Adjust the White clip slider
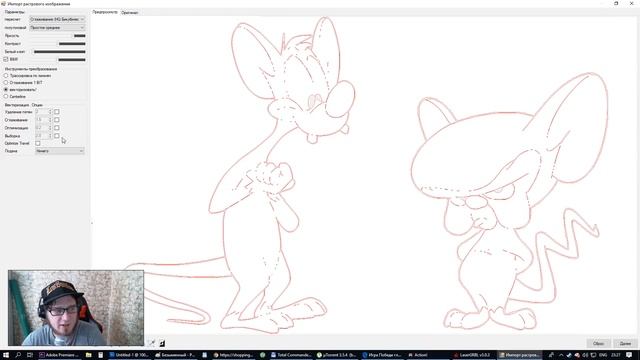Image resolution: width=640 pixels, height=360 pixels. tap(57, 52)
